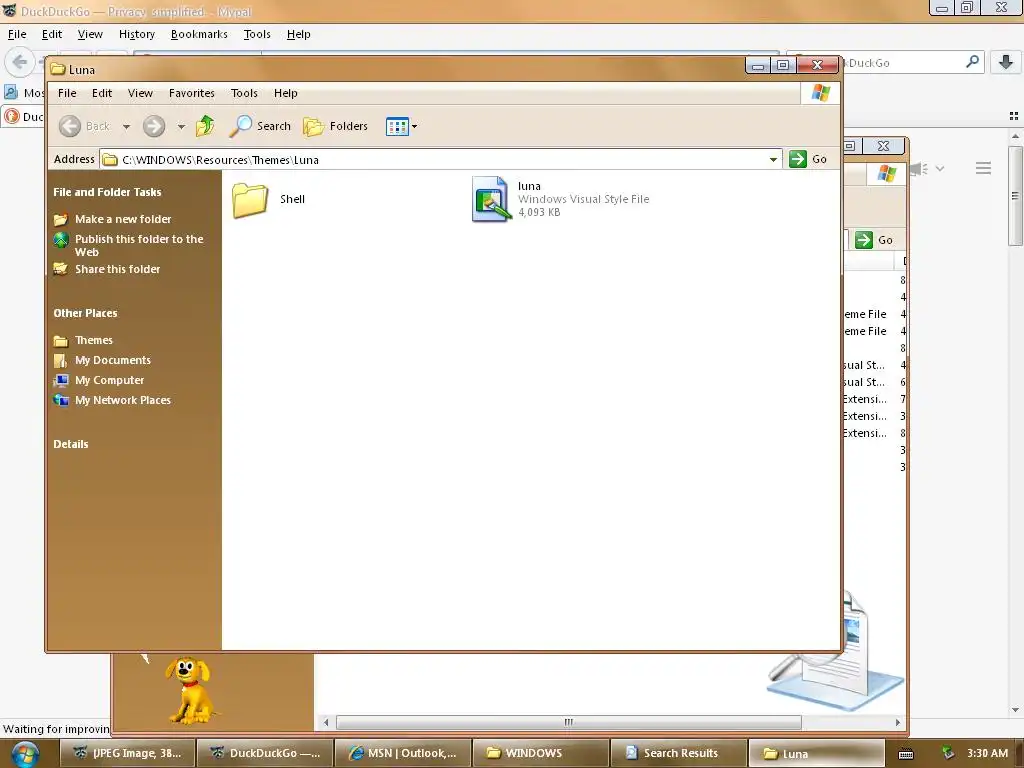This screenshot has height=768, width=1024.
Task: Click browser downloads arrow icon
Action: (1006, 62)
